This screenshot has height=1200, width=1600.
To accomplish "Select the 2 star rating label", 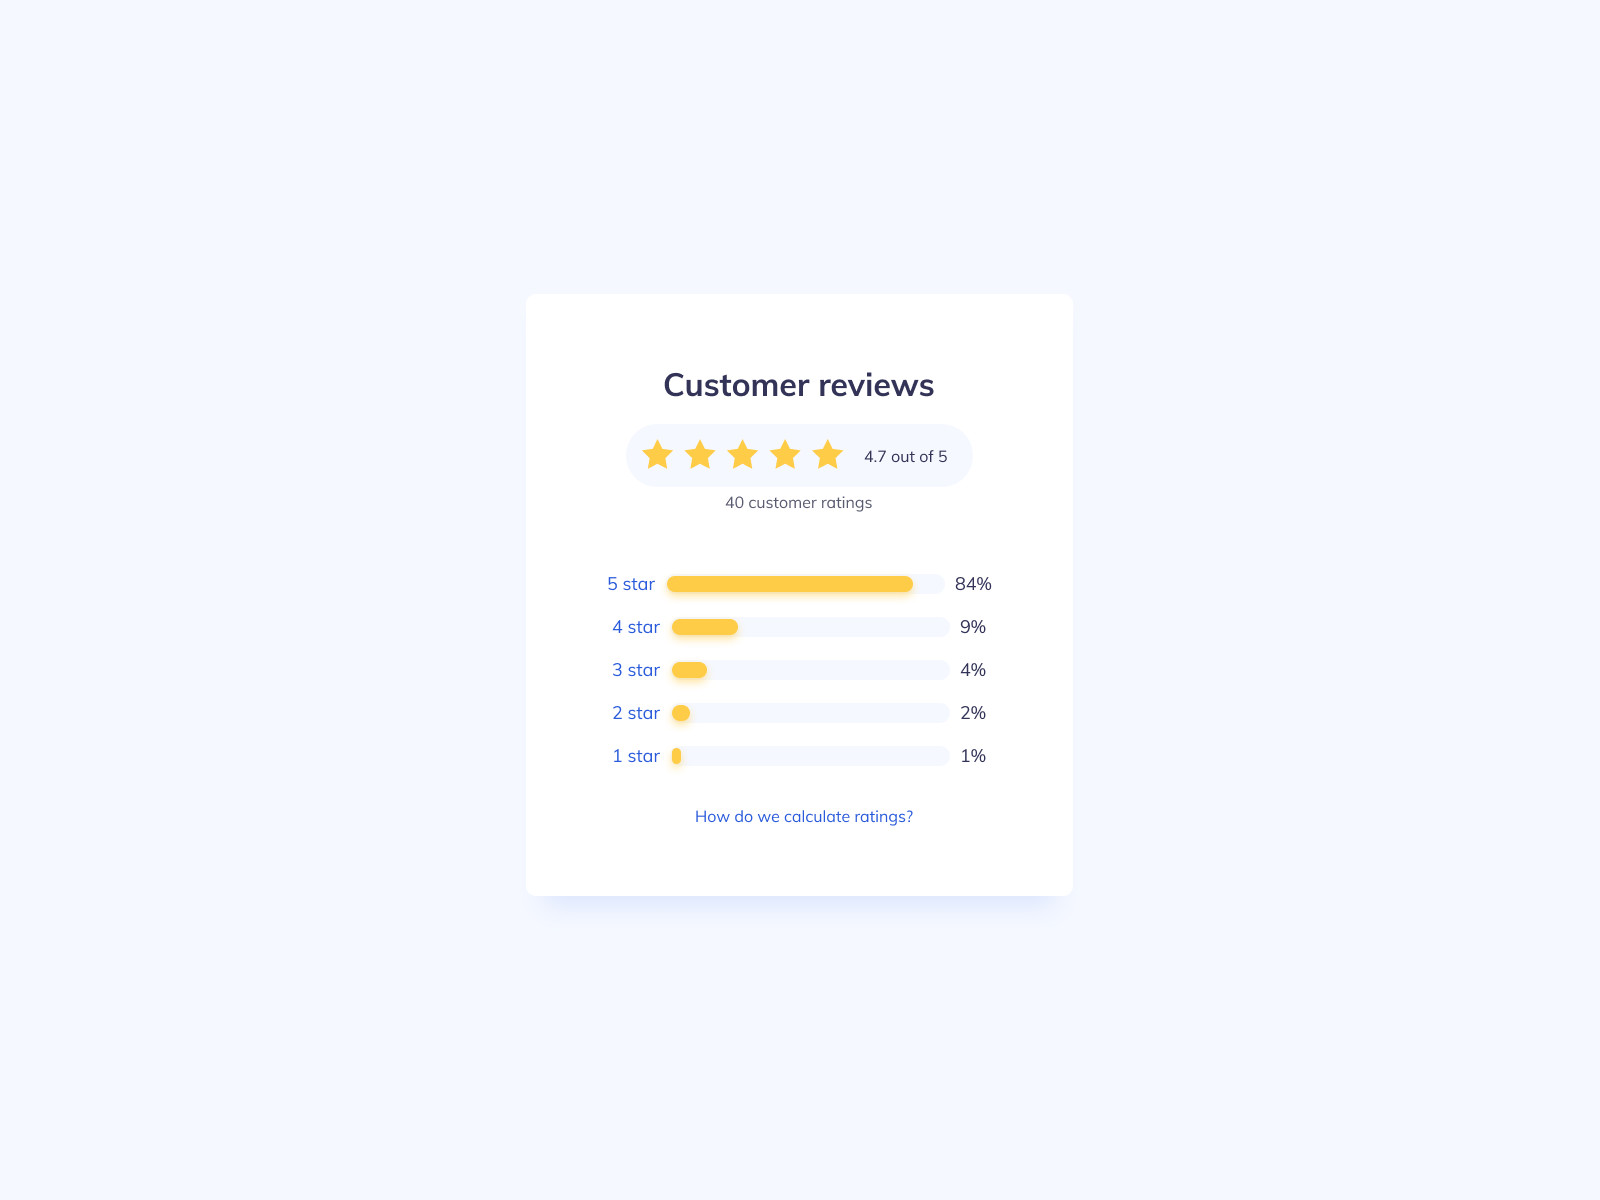I will (636, 713).
